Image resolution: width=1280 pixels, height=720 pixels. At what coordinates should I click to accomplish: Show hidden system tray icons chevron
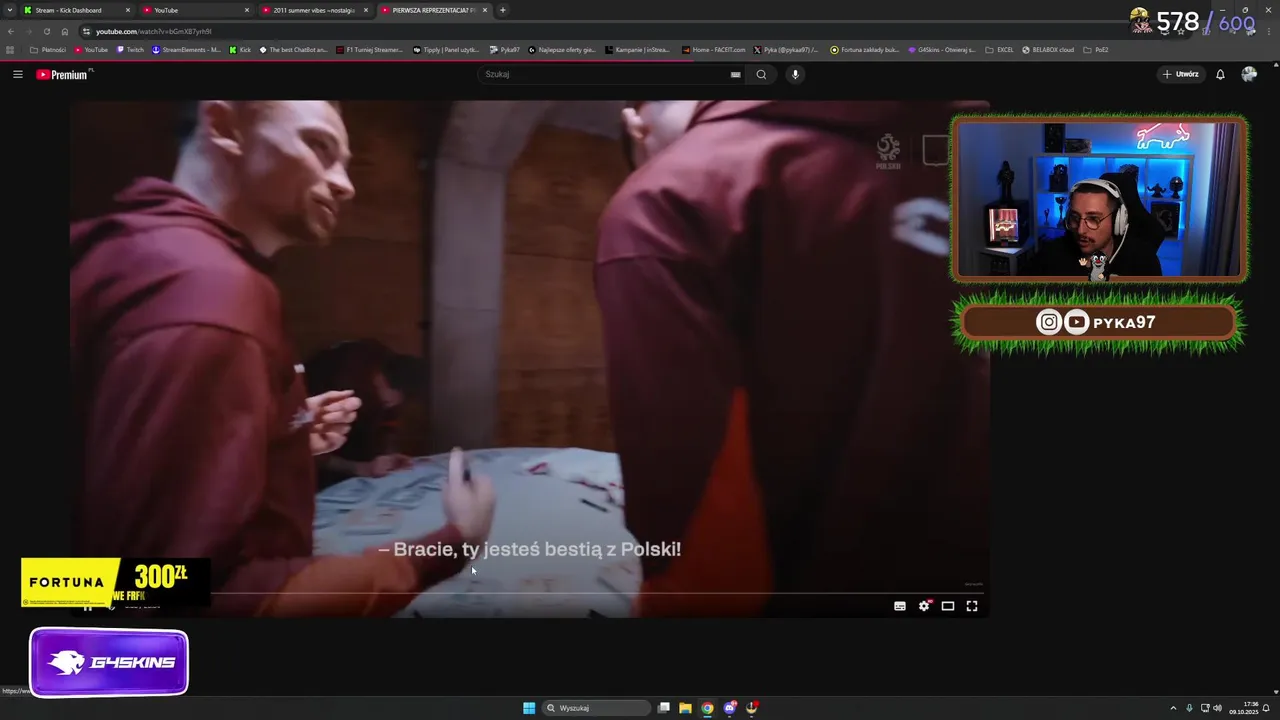tap(1174, 708)
